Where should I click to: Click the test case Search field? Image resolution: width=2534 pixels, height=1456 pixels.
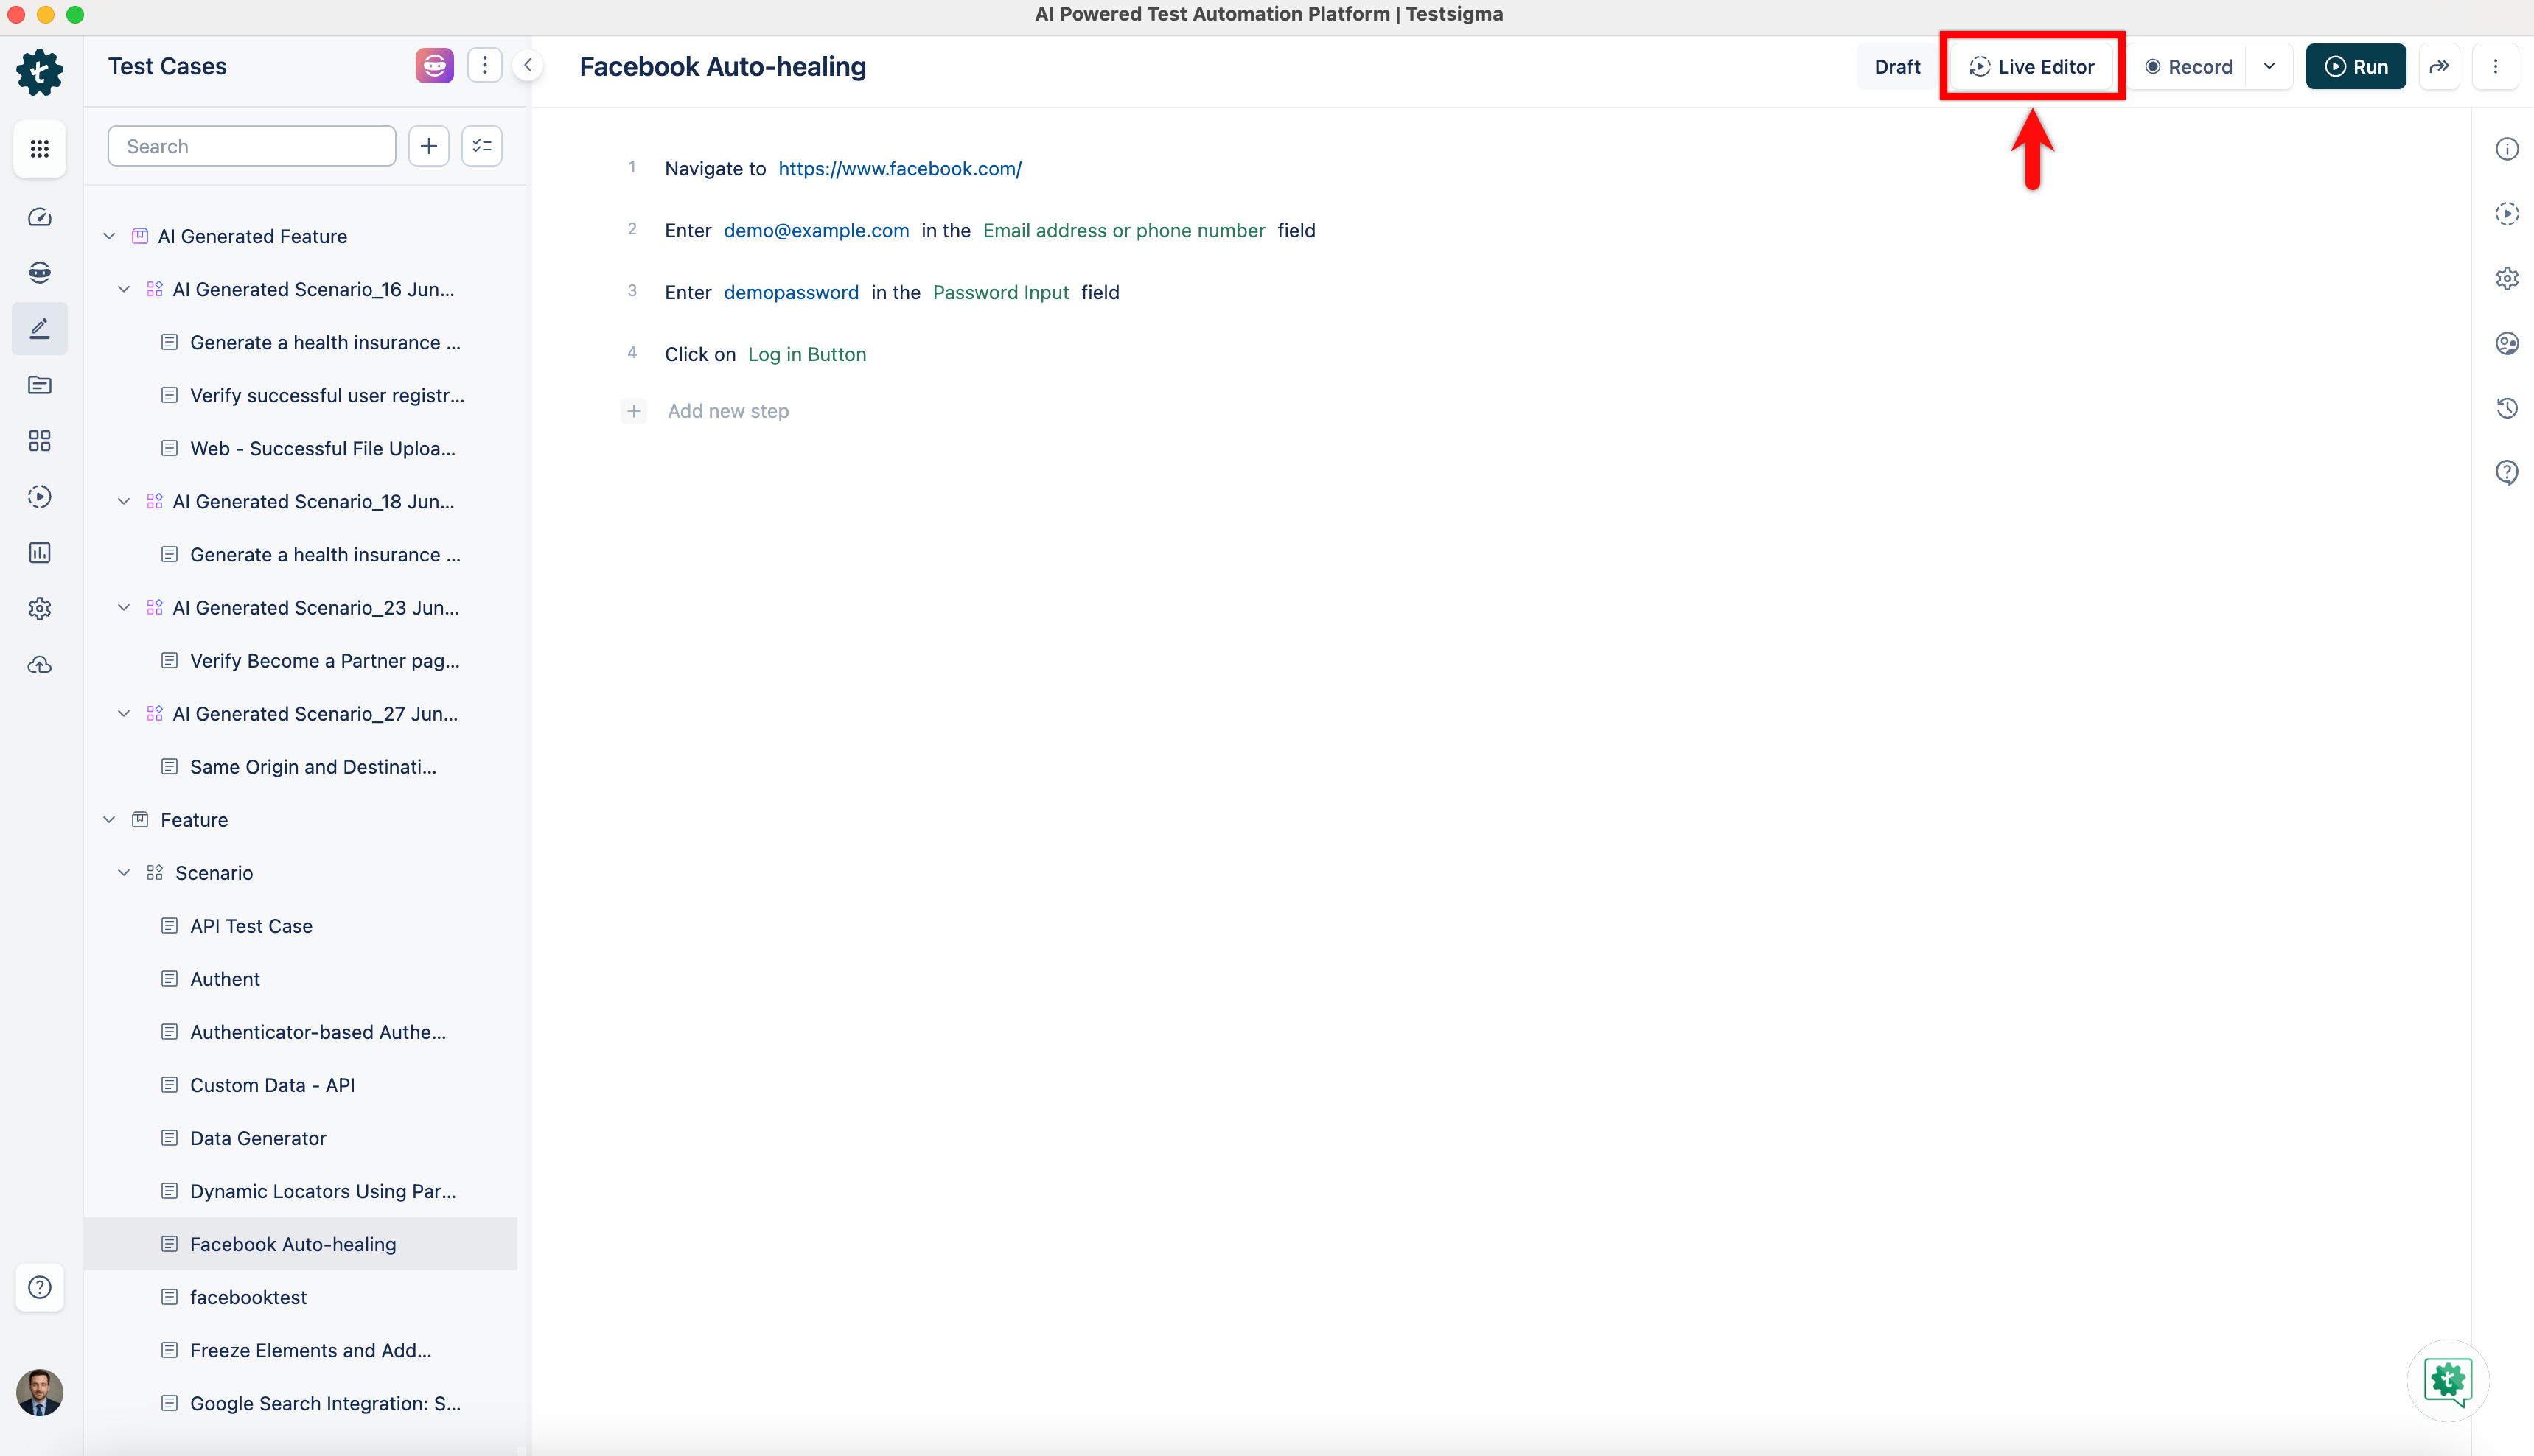(252, 146)
